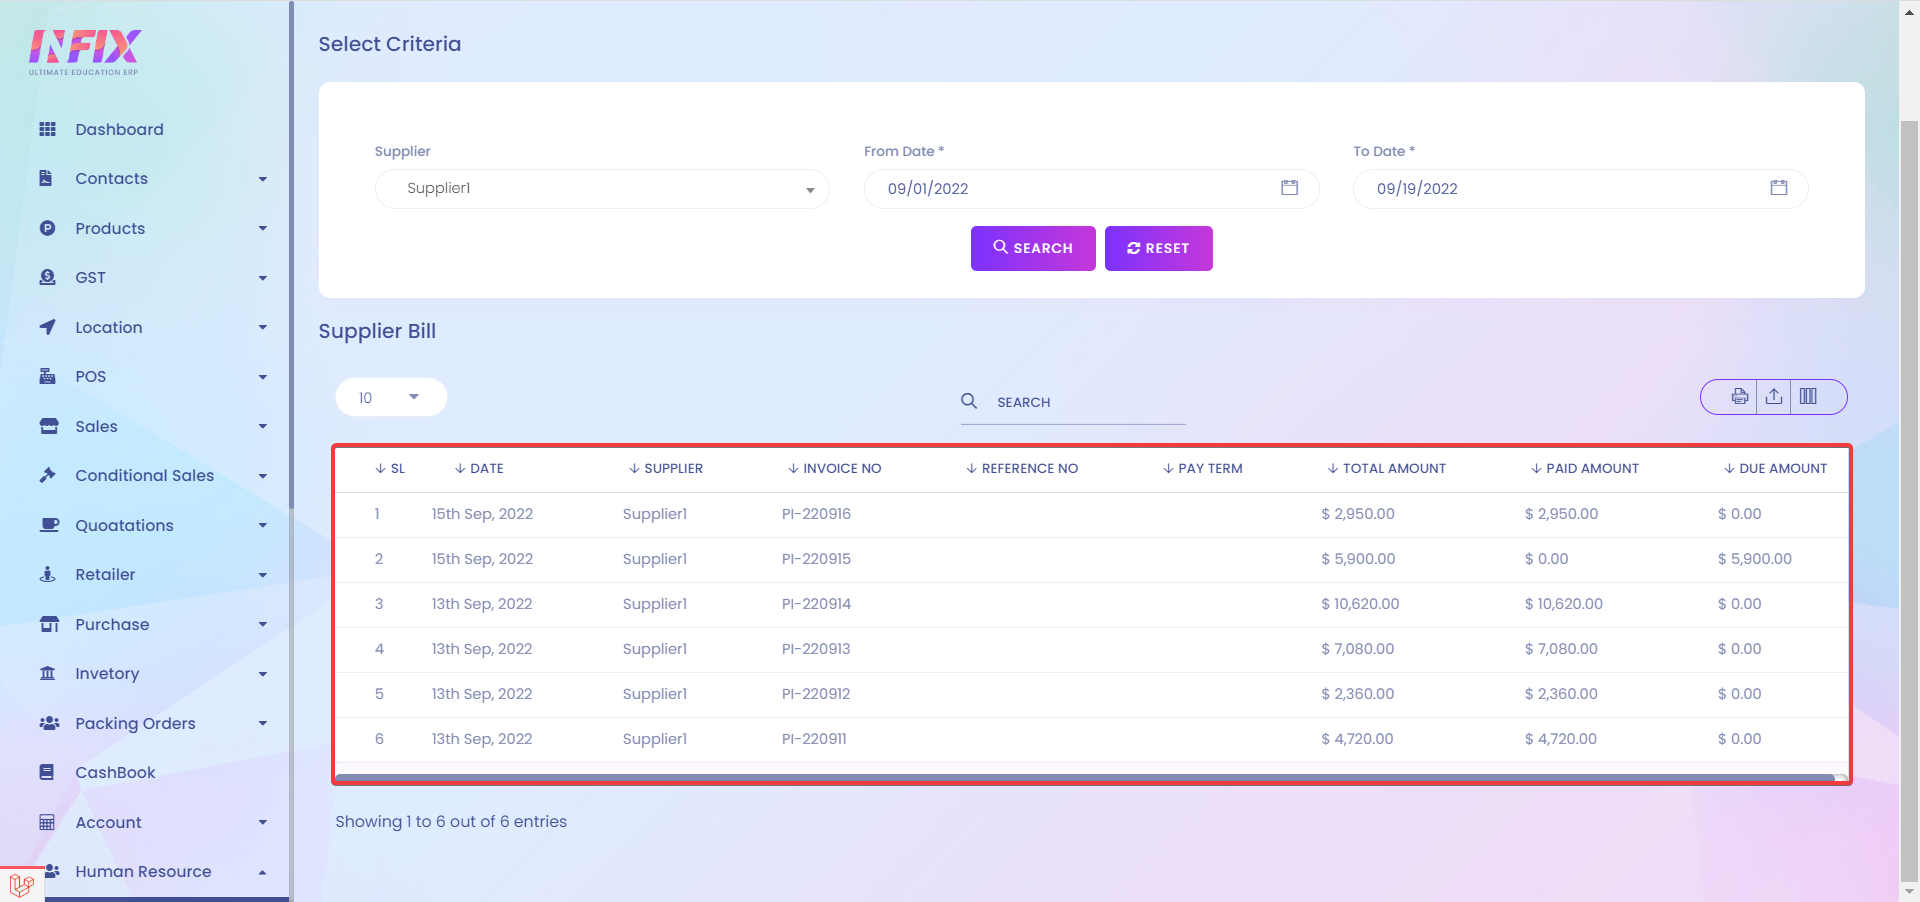Click the Invetory bank icon

[47, 673]
